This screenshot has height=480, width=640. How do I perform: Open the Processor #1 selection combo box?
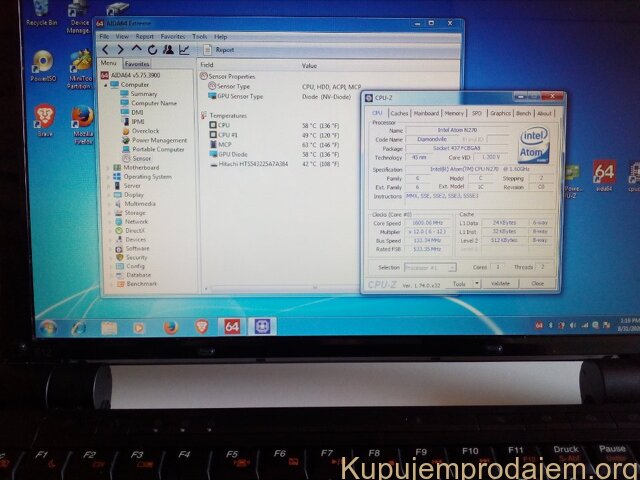click(430, 267)
